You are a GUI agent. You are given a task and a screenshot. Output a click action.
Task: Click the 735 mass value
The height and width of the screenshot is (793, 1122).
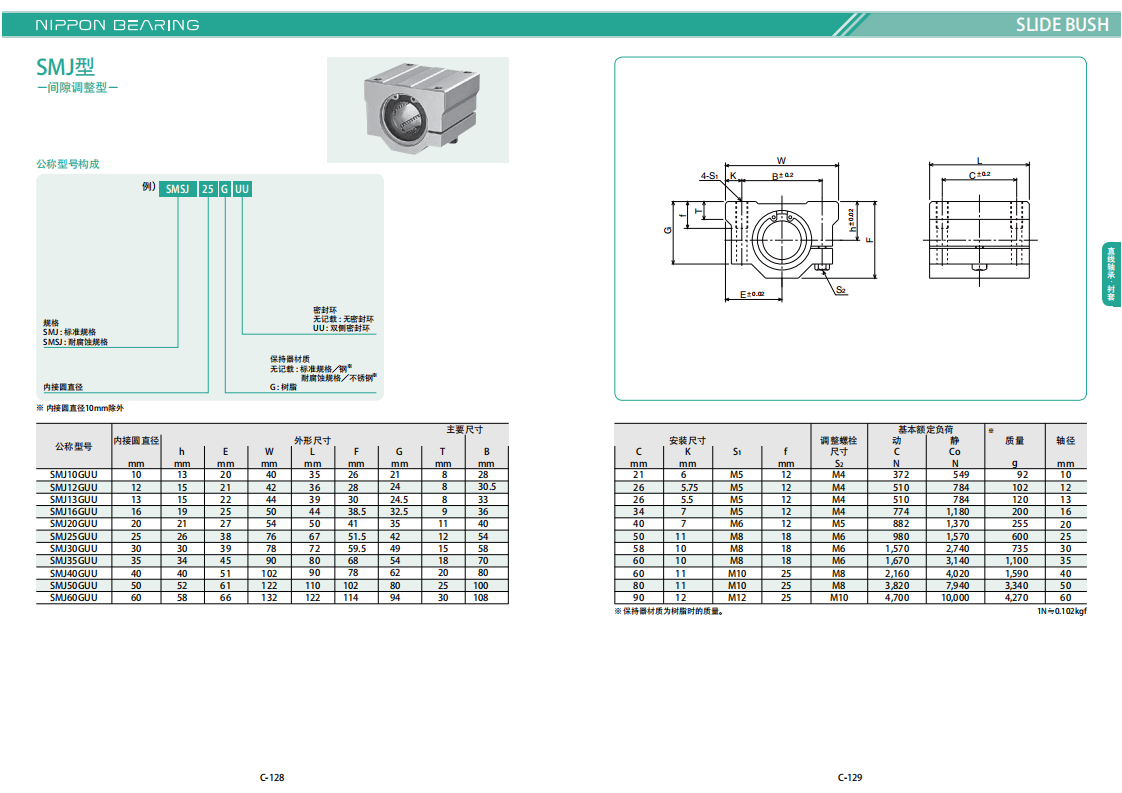[1020, 548]
